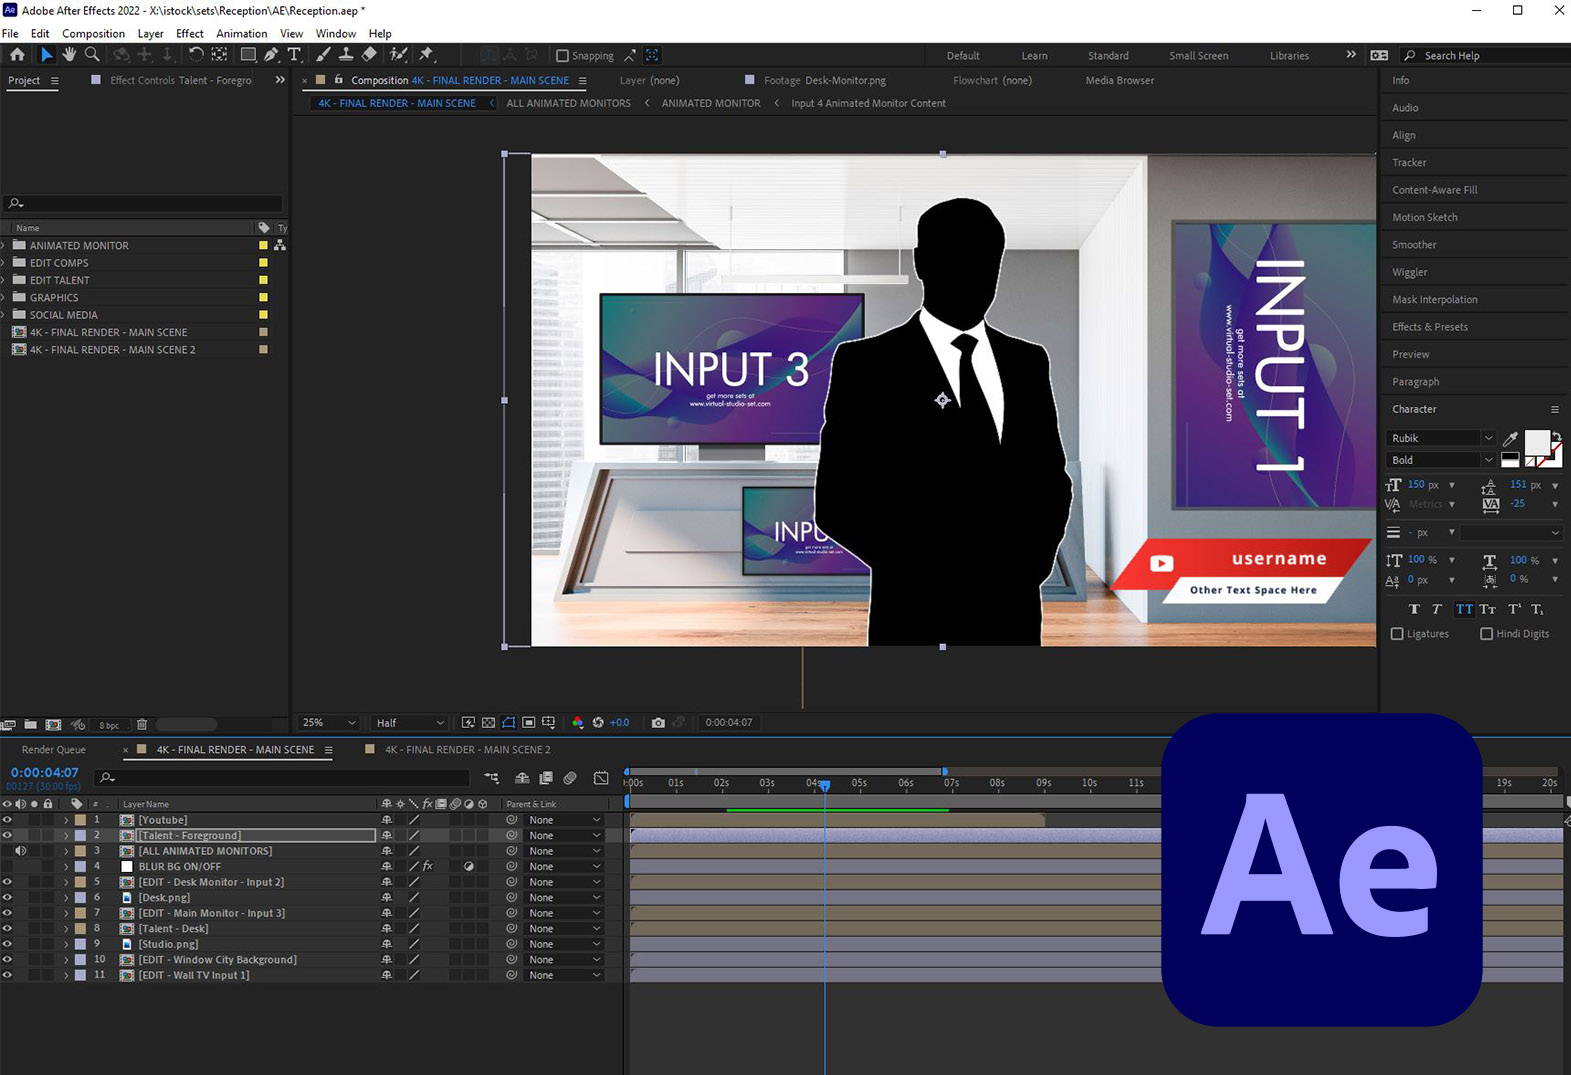Expand the Youtube layer properties

coord(66,820)
